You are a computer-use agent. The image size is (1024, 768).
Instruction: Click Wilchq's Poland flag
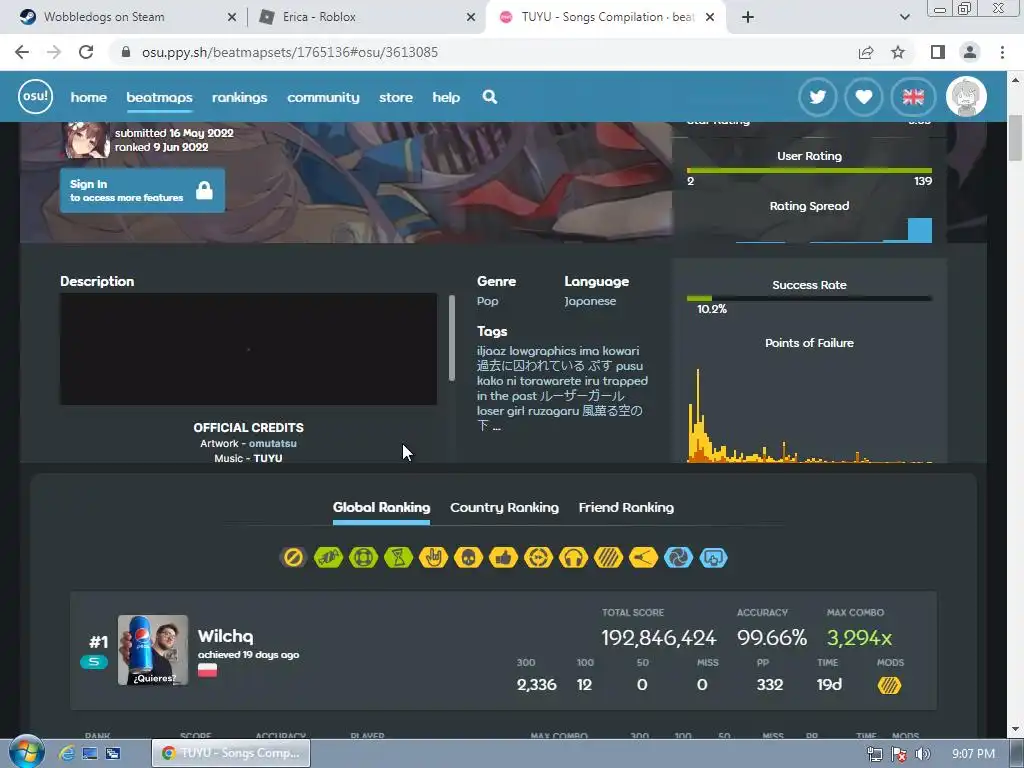207,670
